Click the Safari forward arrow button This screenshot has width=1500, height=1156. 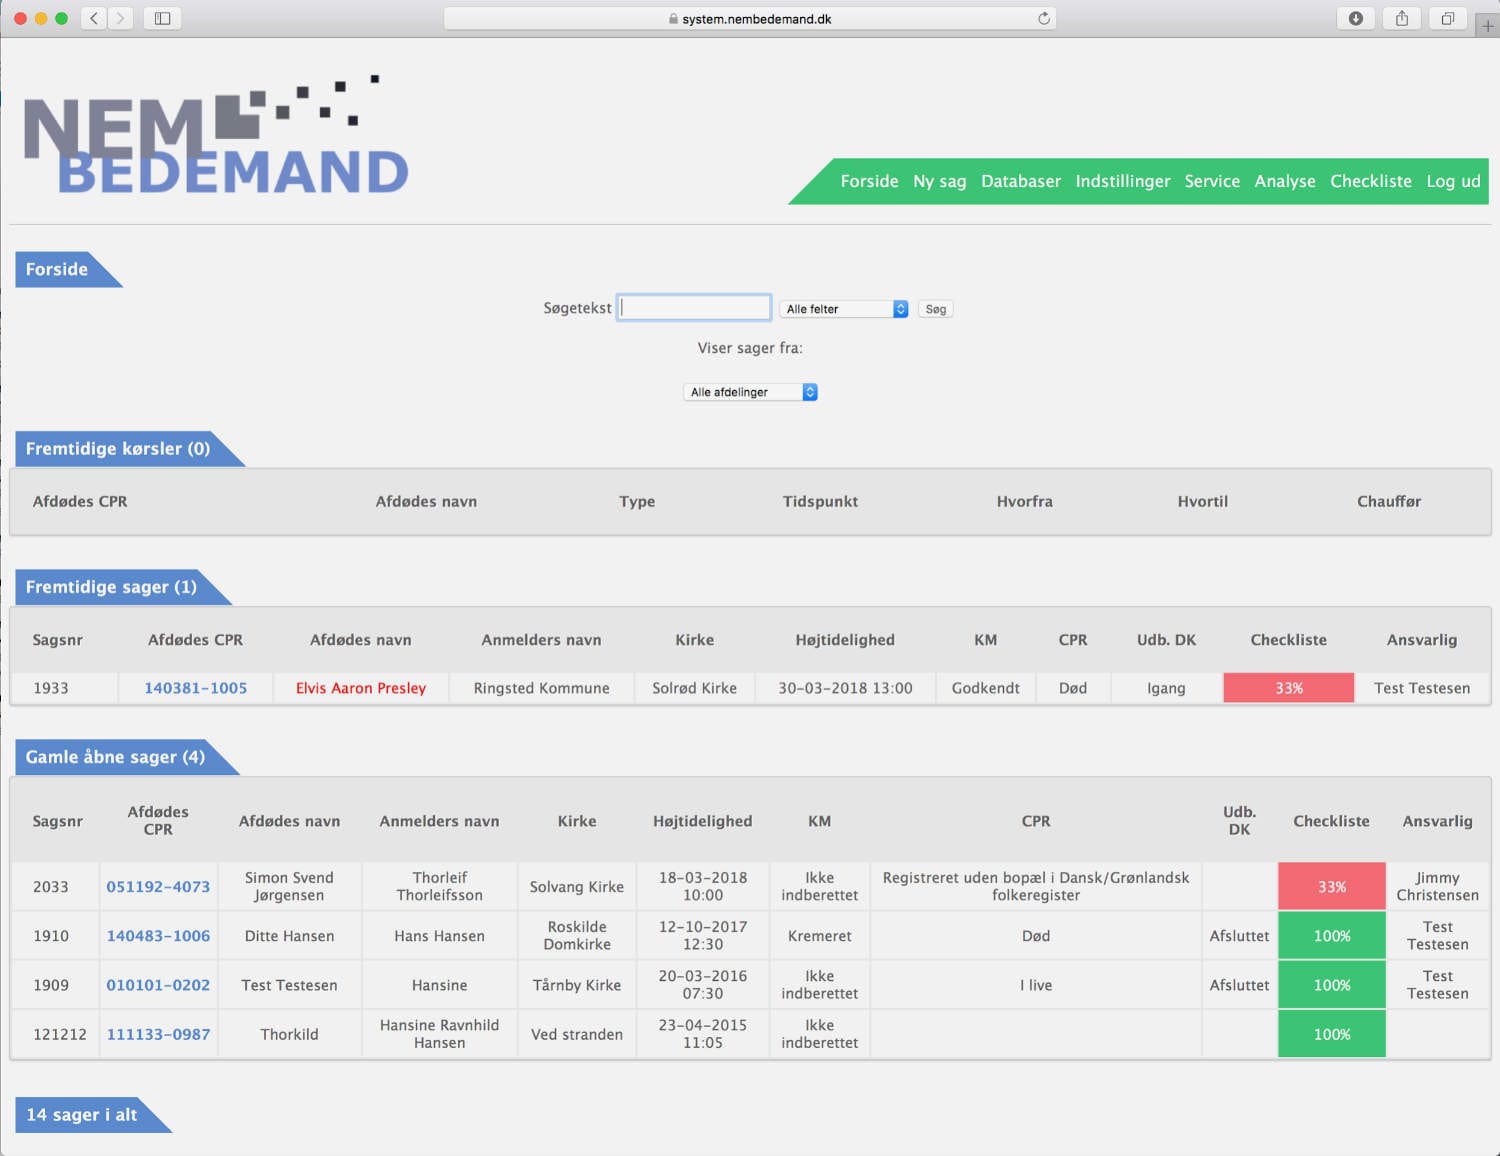[x=121, y=18]
